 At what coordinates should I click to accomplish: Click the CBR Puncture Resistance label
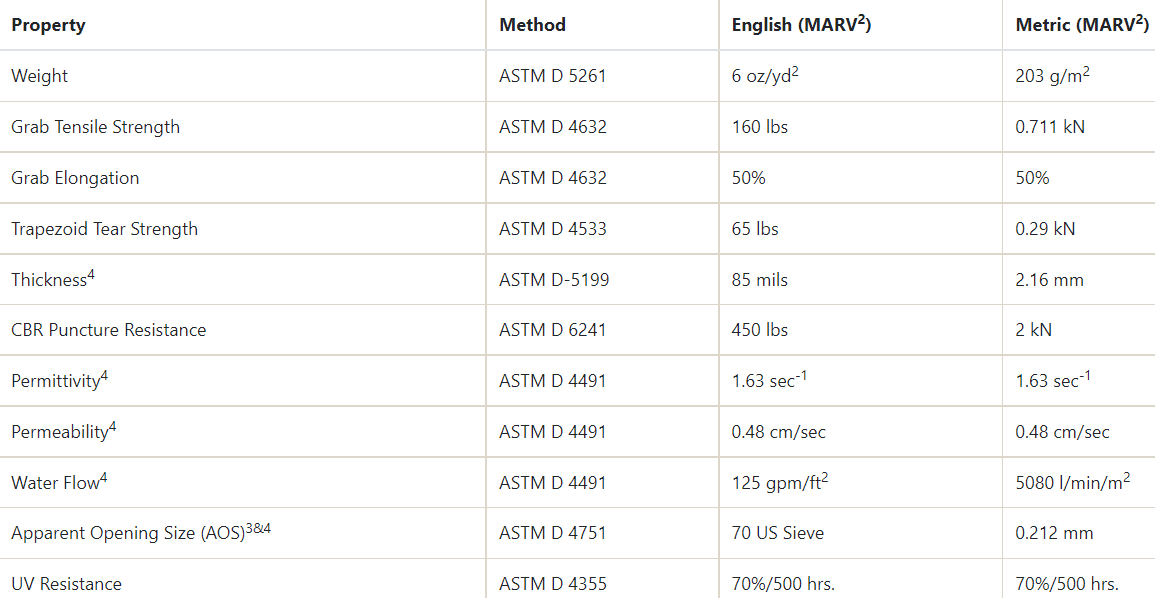coord(108,330)
